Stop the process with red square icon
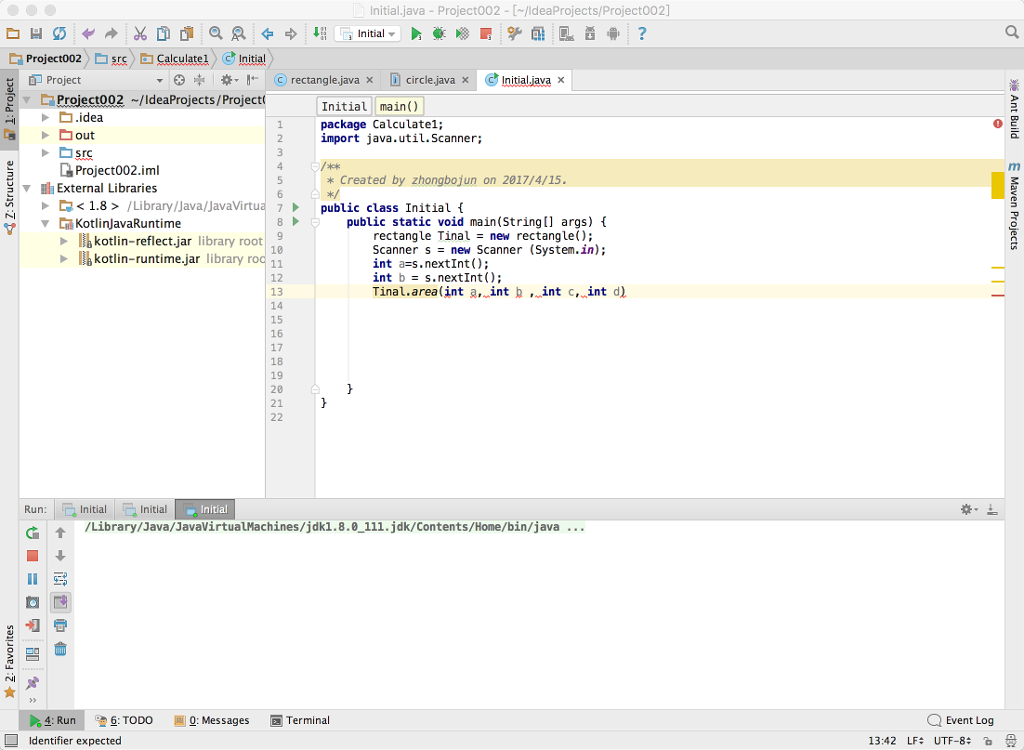The height and width of the screenshot is (750, 1024). [32, 556]
